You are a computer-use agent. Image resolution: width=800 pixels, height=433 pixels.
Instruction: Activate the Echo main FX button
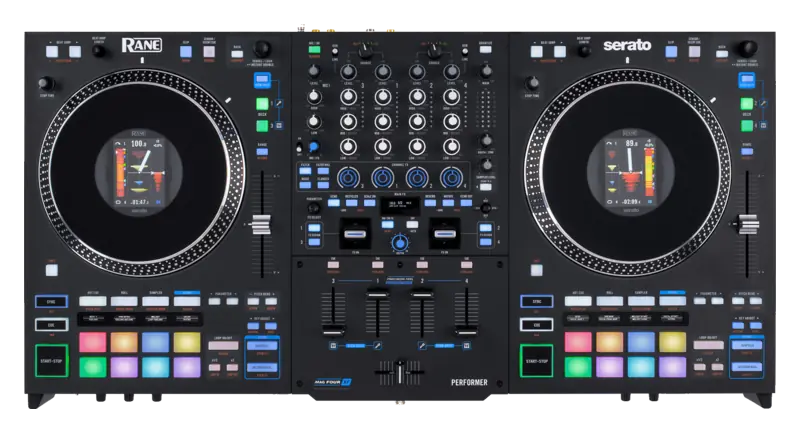(x=334, y=202)
